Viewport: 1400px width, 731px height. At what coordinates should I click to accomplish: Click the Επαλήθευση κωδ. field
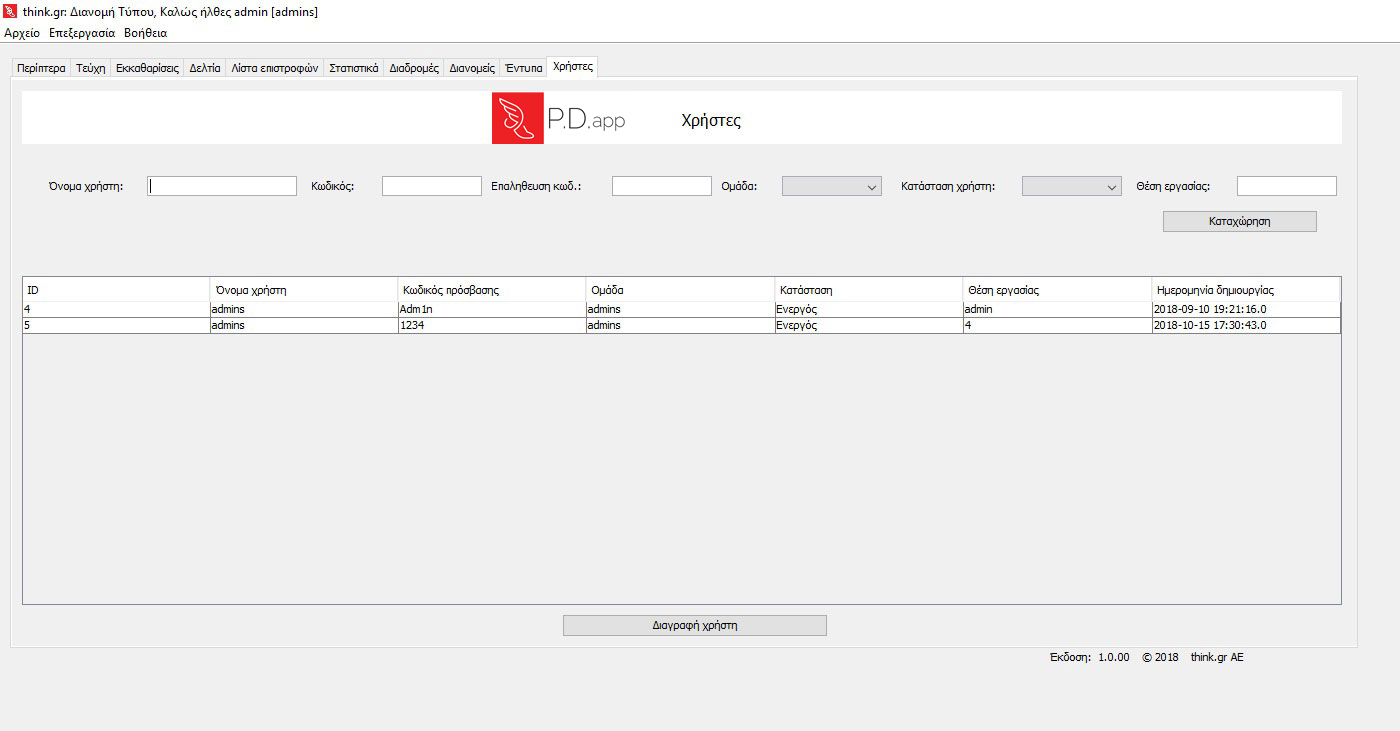661,186
